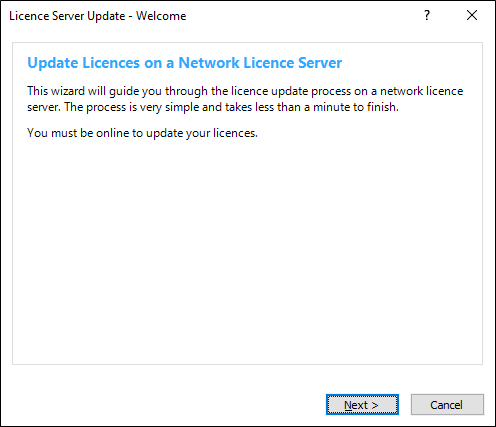The width and height of the screenshot is (496, 427).
Task: Cancel the licence update wizard
Action: 447,405
